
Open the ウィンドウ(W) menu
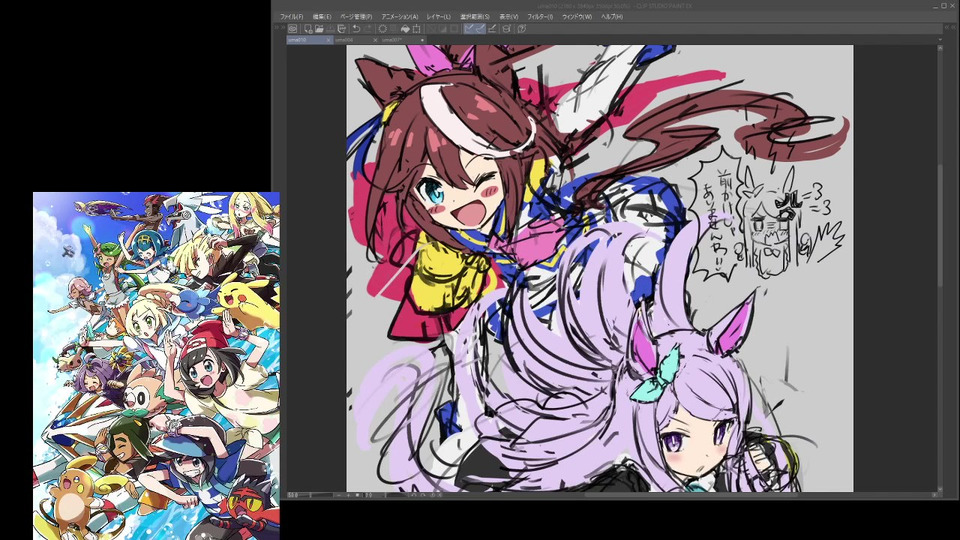point(577,17)
